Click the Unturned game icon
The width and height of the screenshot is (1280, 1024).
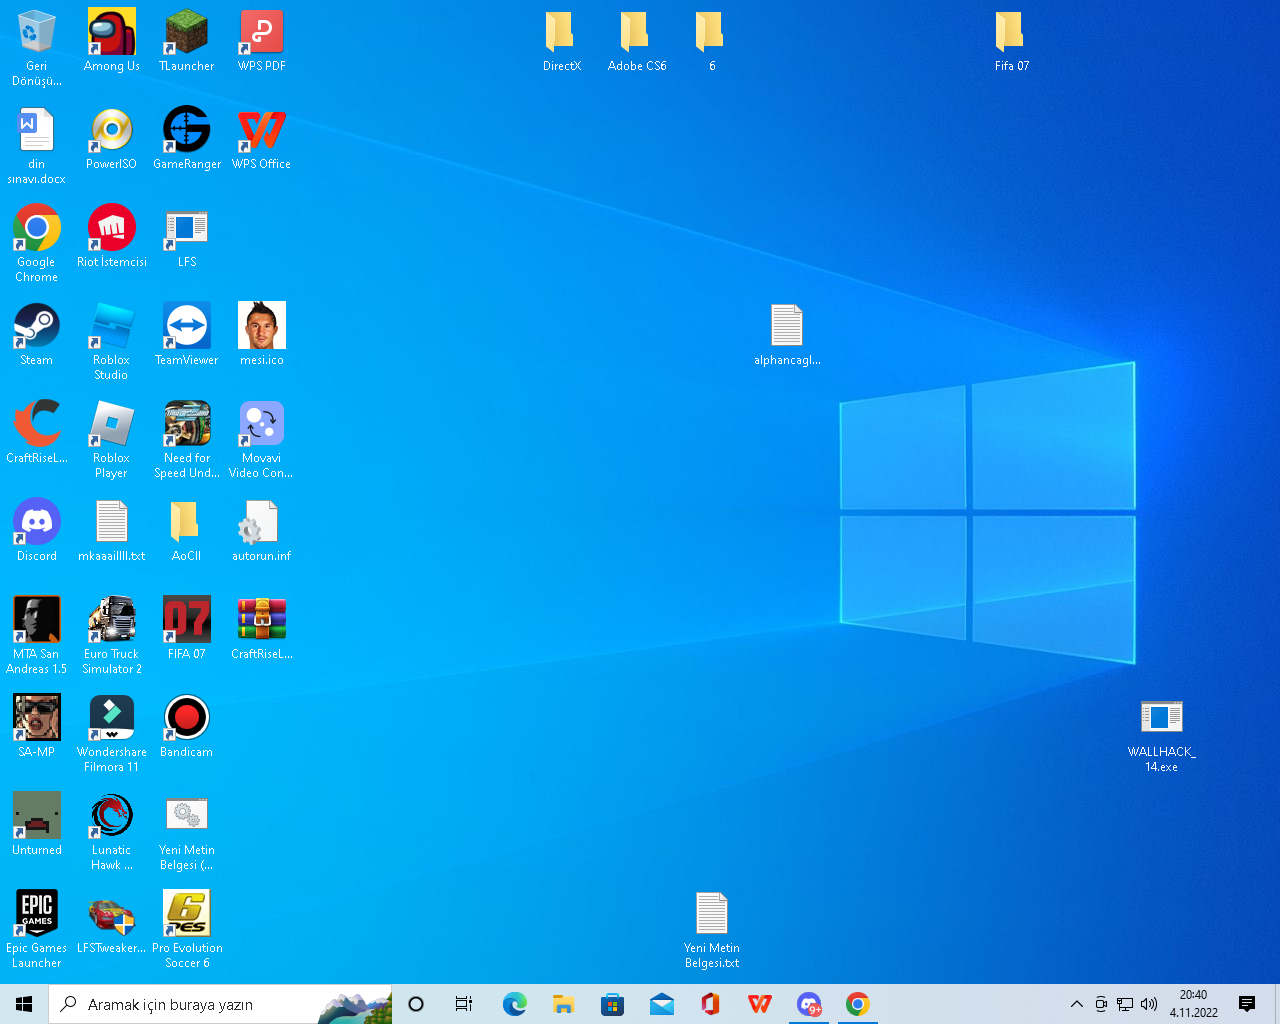(37, 816)
